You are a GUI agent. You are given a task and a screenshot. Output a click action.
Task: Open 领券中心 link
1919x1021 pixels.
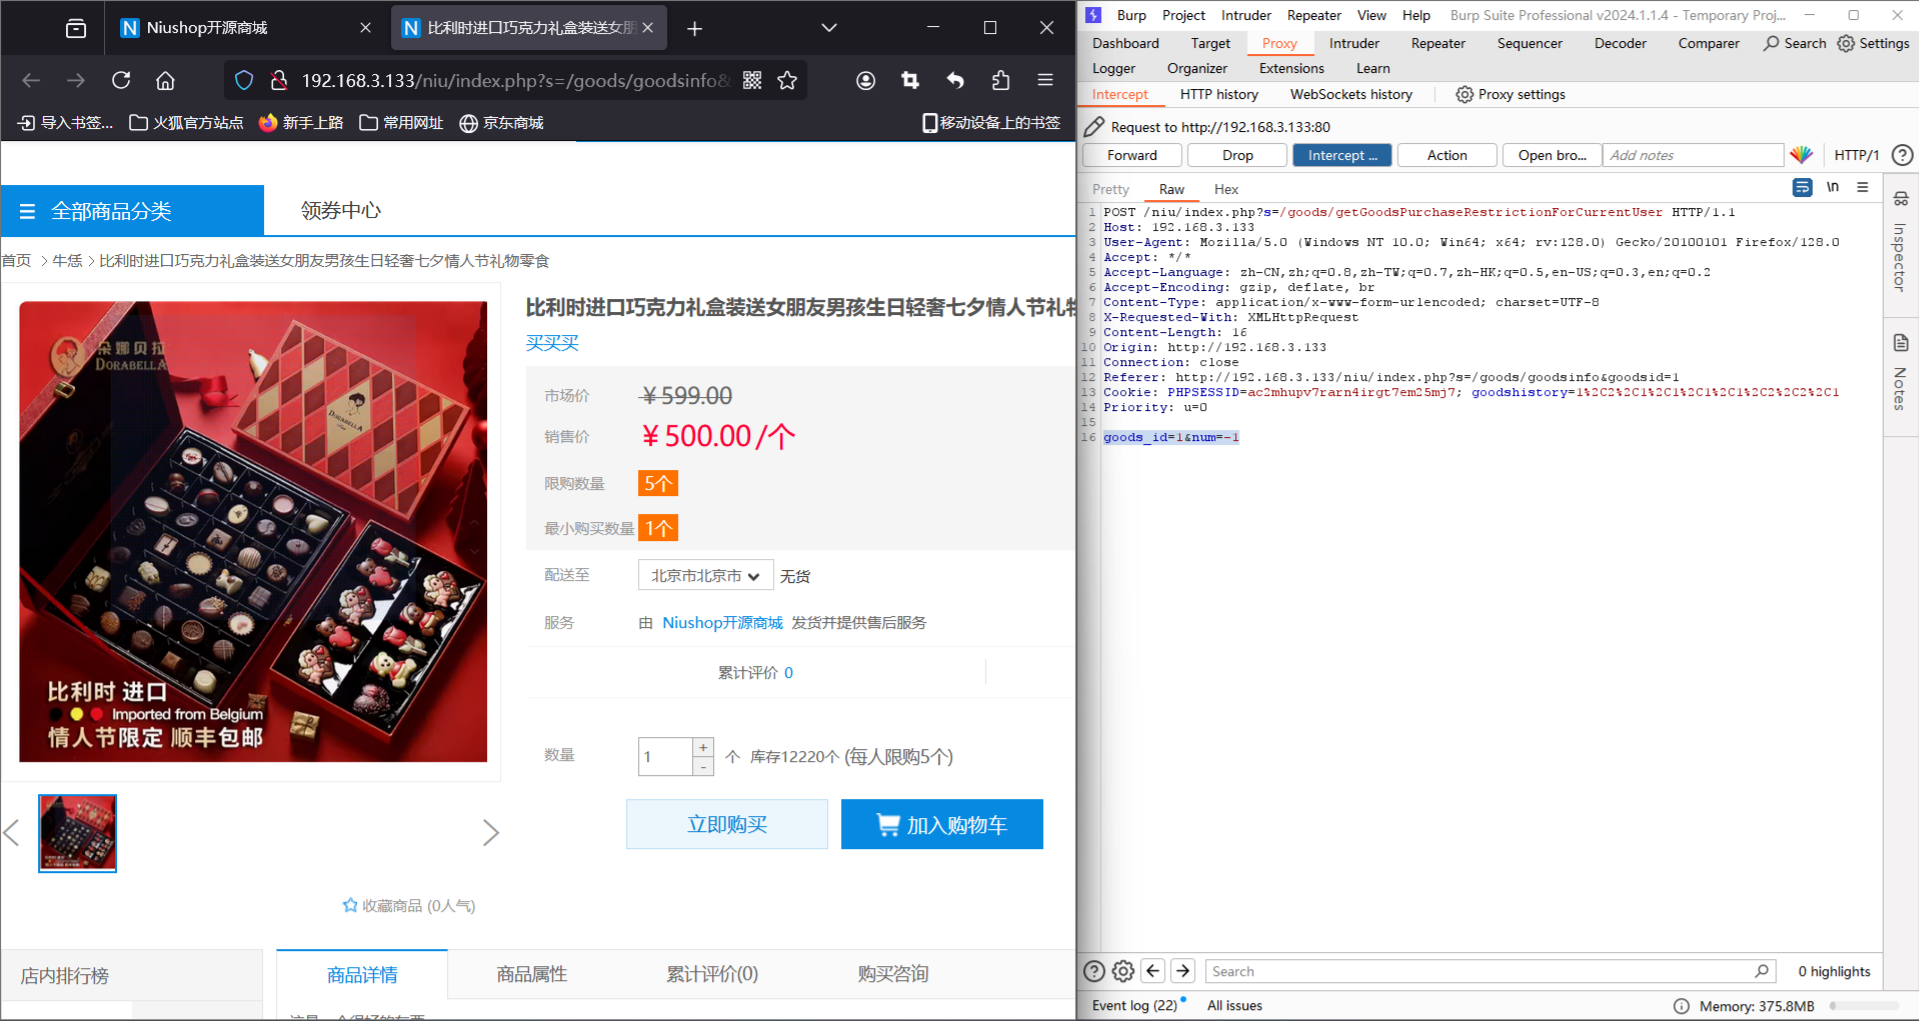click(341, 210)
